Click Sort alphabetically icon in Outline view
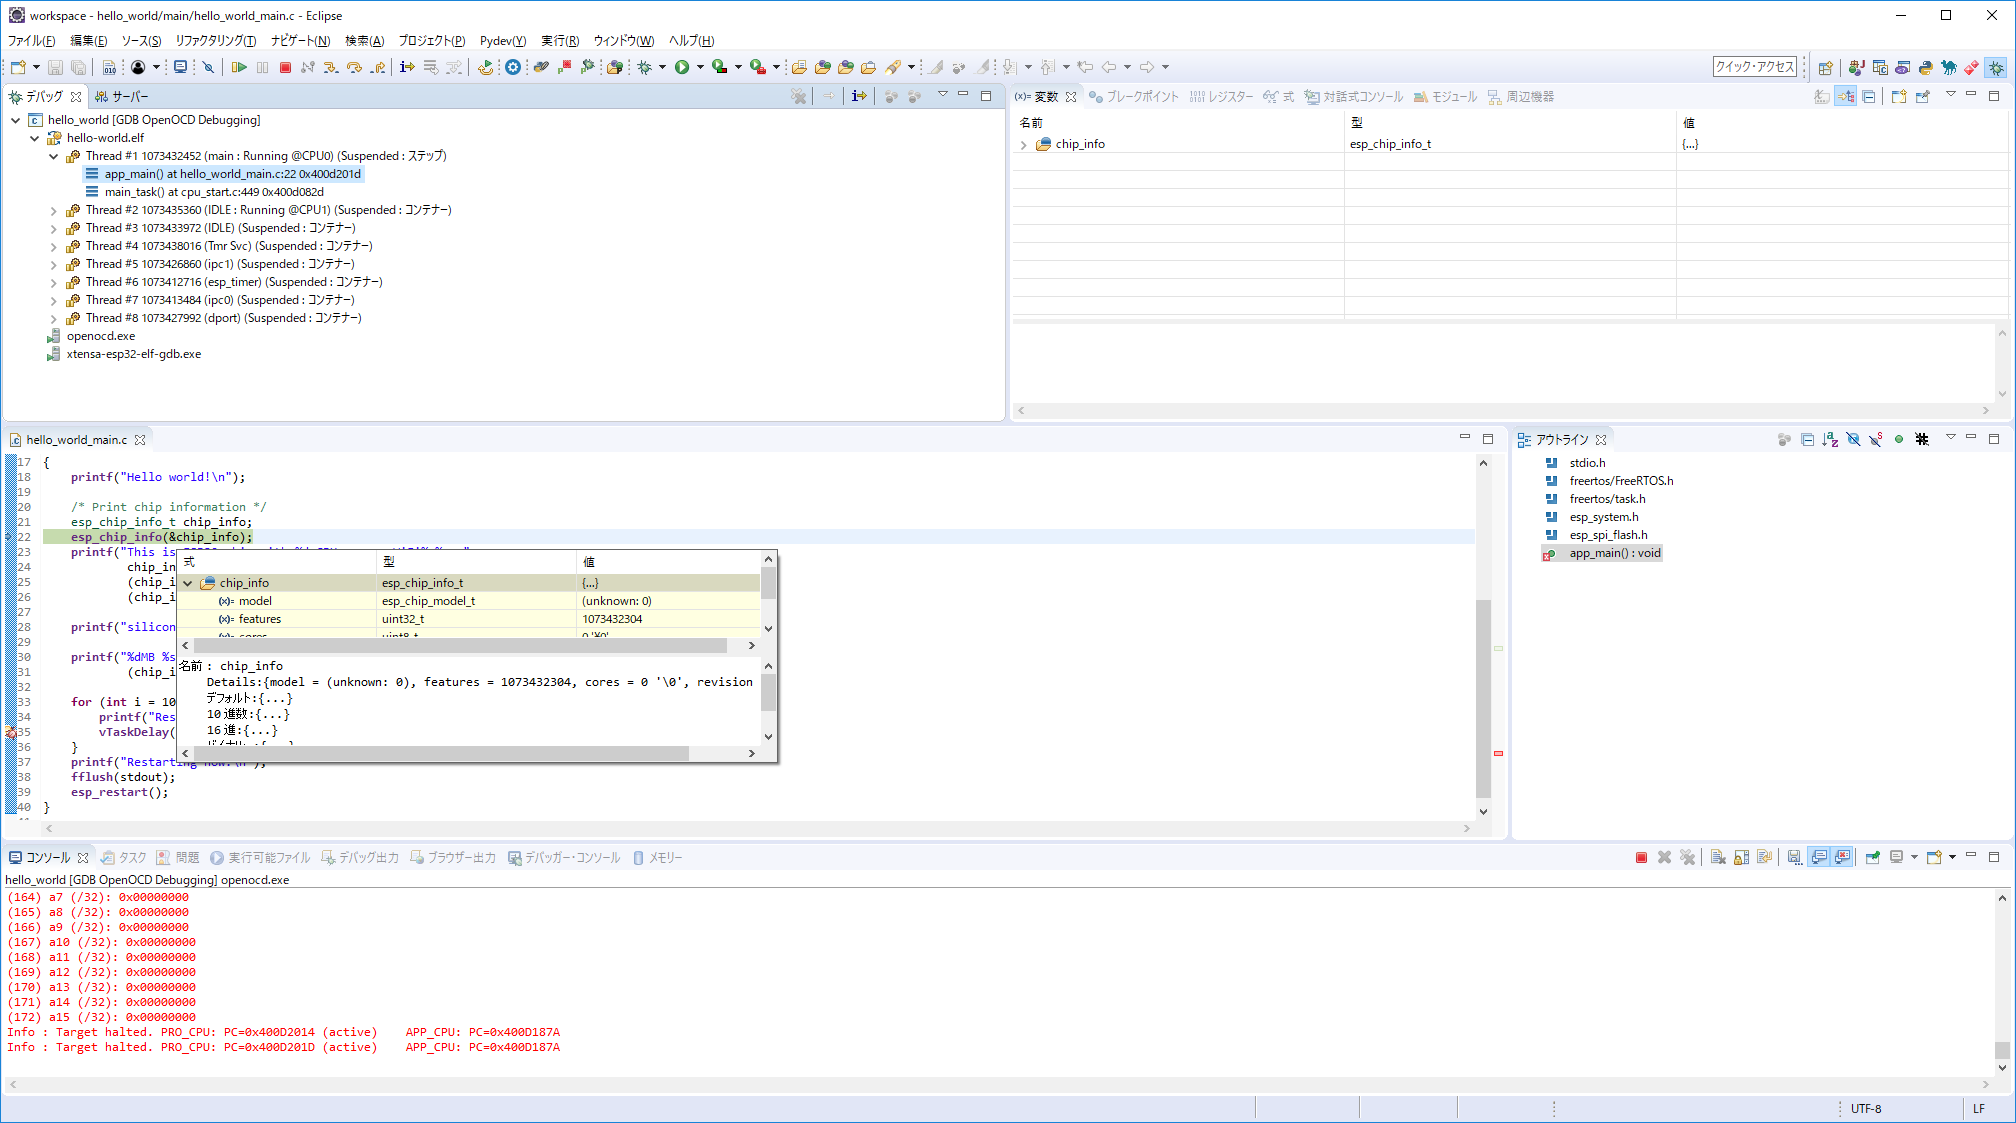This screenshot has width=2016, height=1123. coord(1830,440)
